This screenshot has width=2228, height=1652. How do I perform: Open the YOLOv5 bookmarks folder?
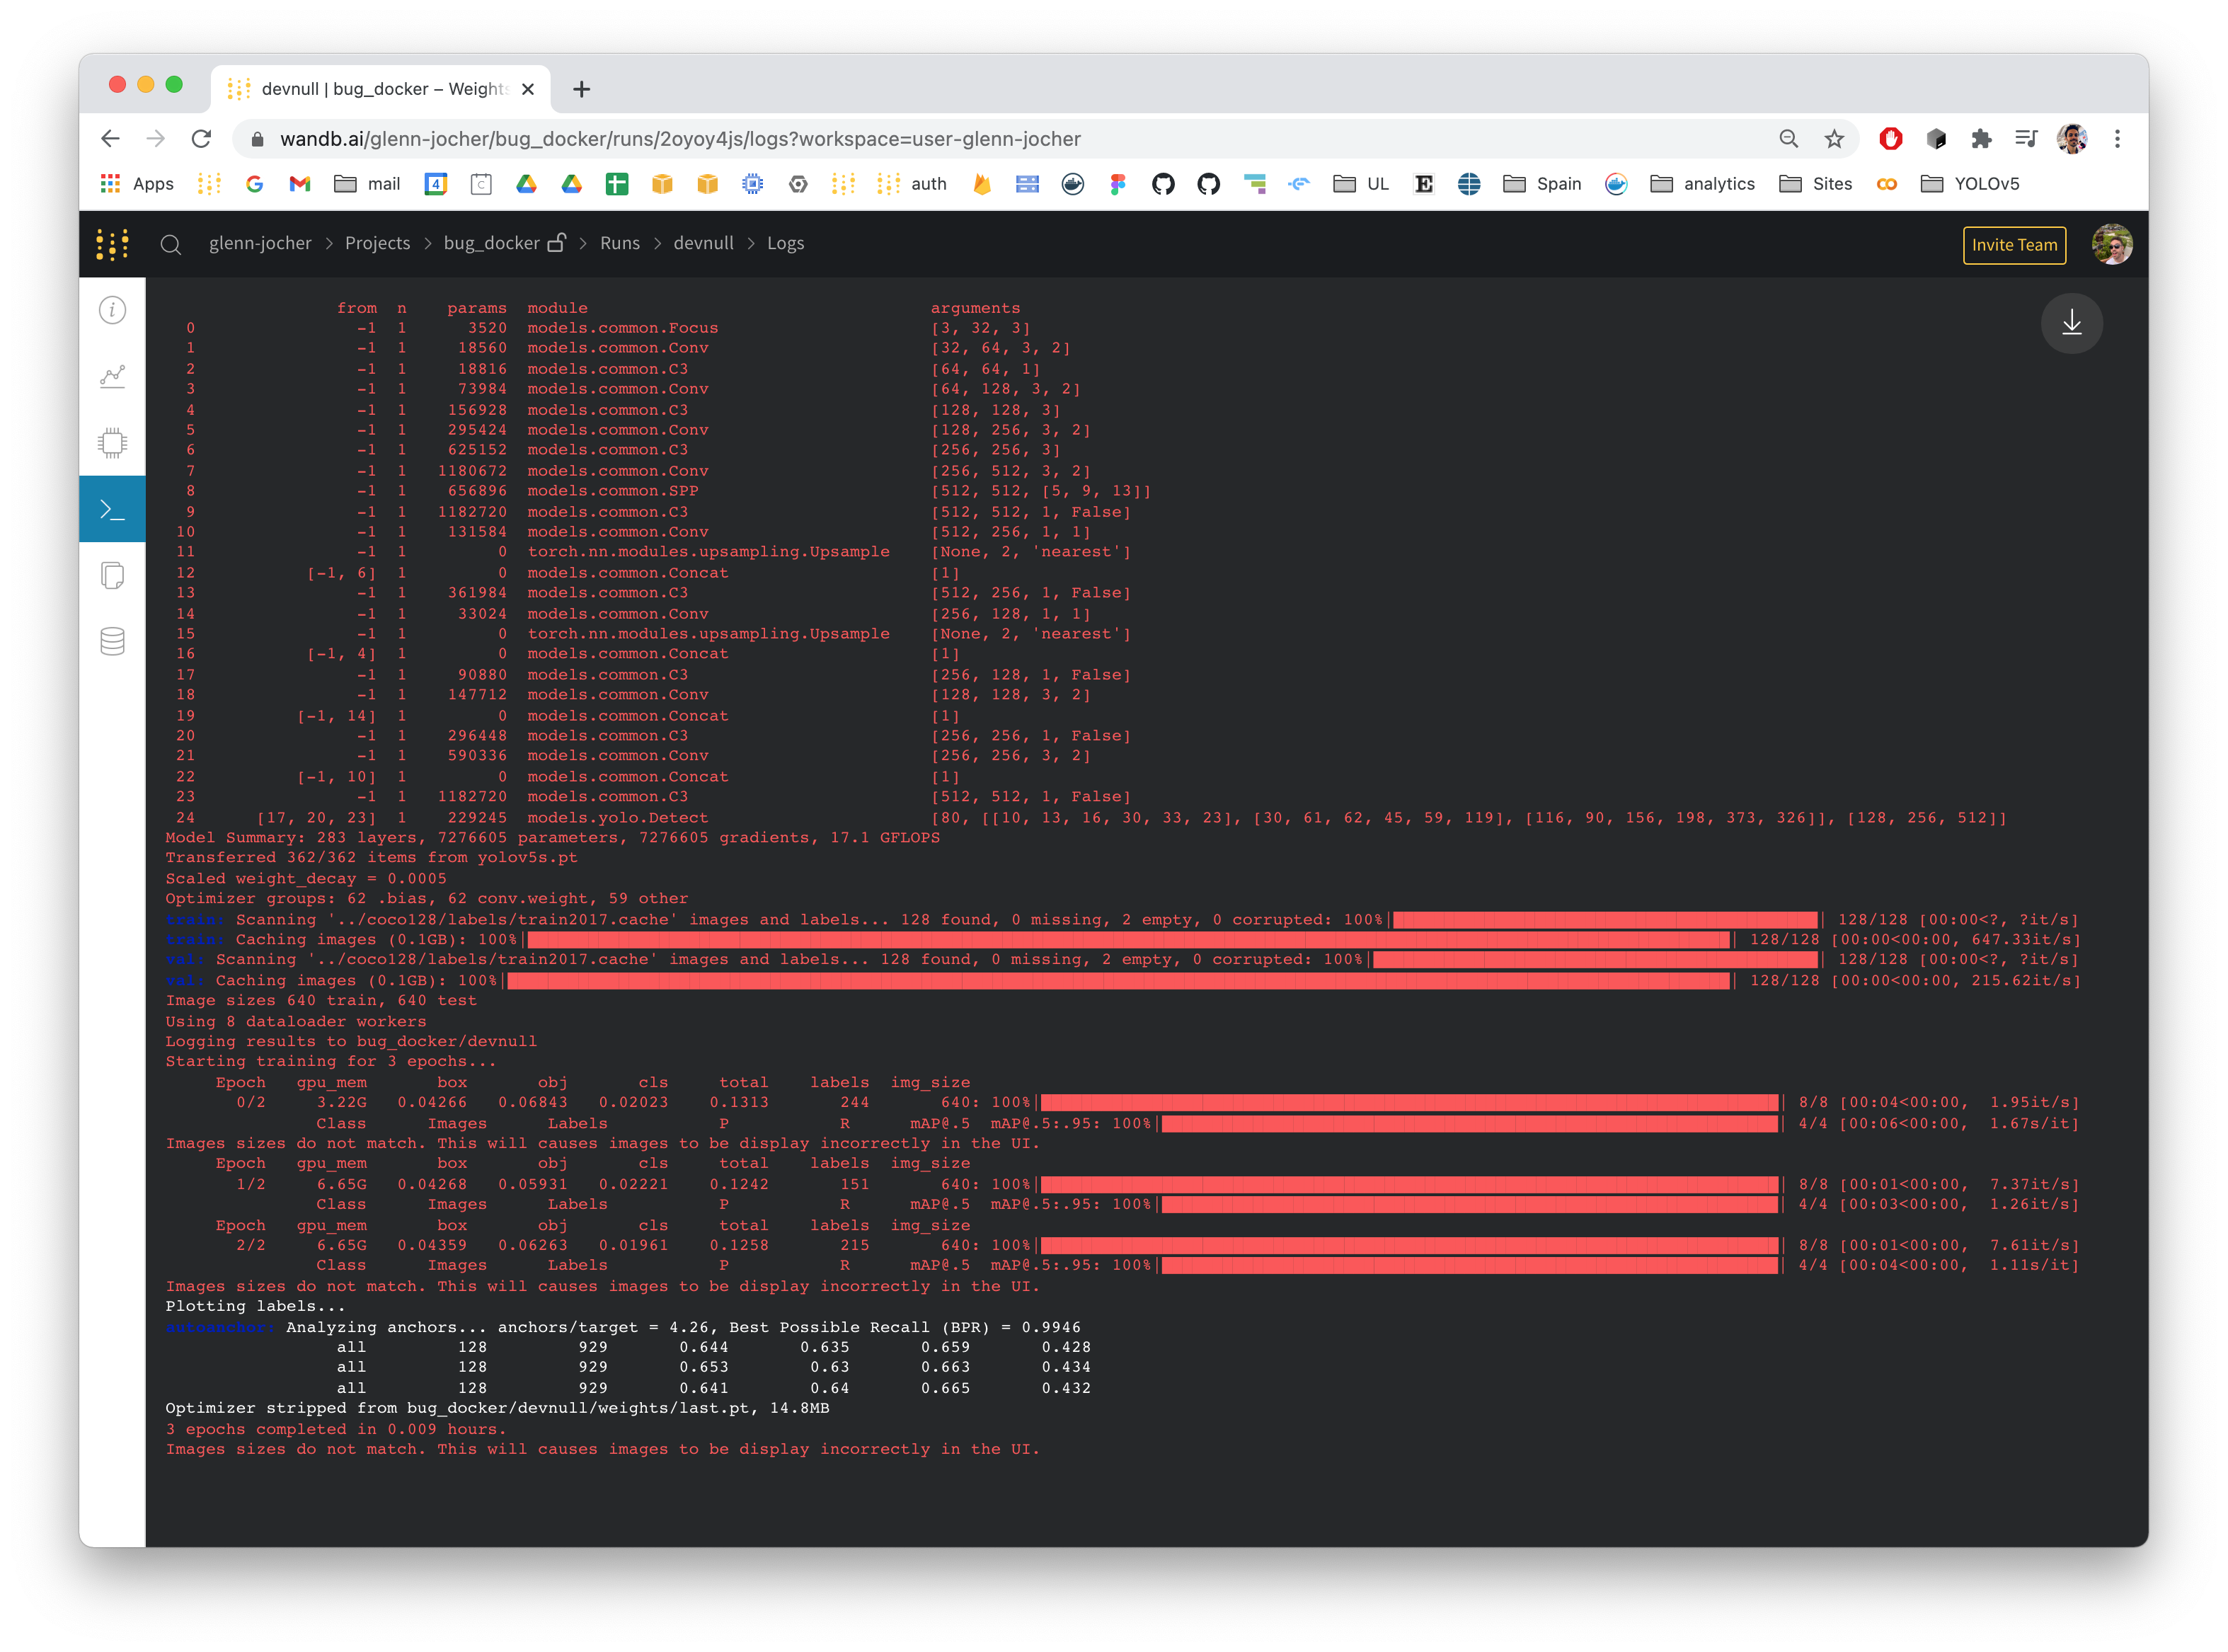tap(1970, 184)
